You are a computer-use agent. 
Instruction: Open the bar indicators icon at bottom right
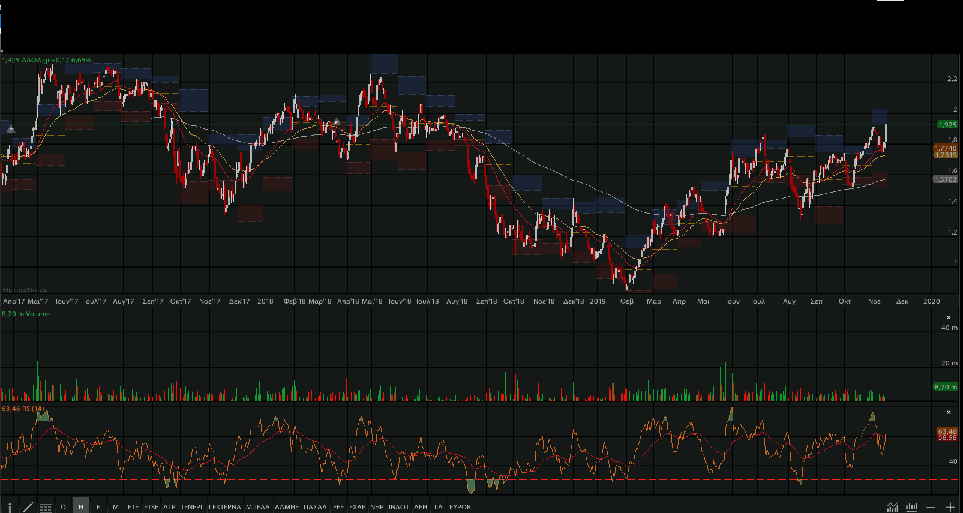click(910, 507)
